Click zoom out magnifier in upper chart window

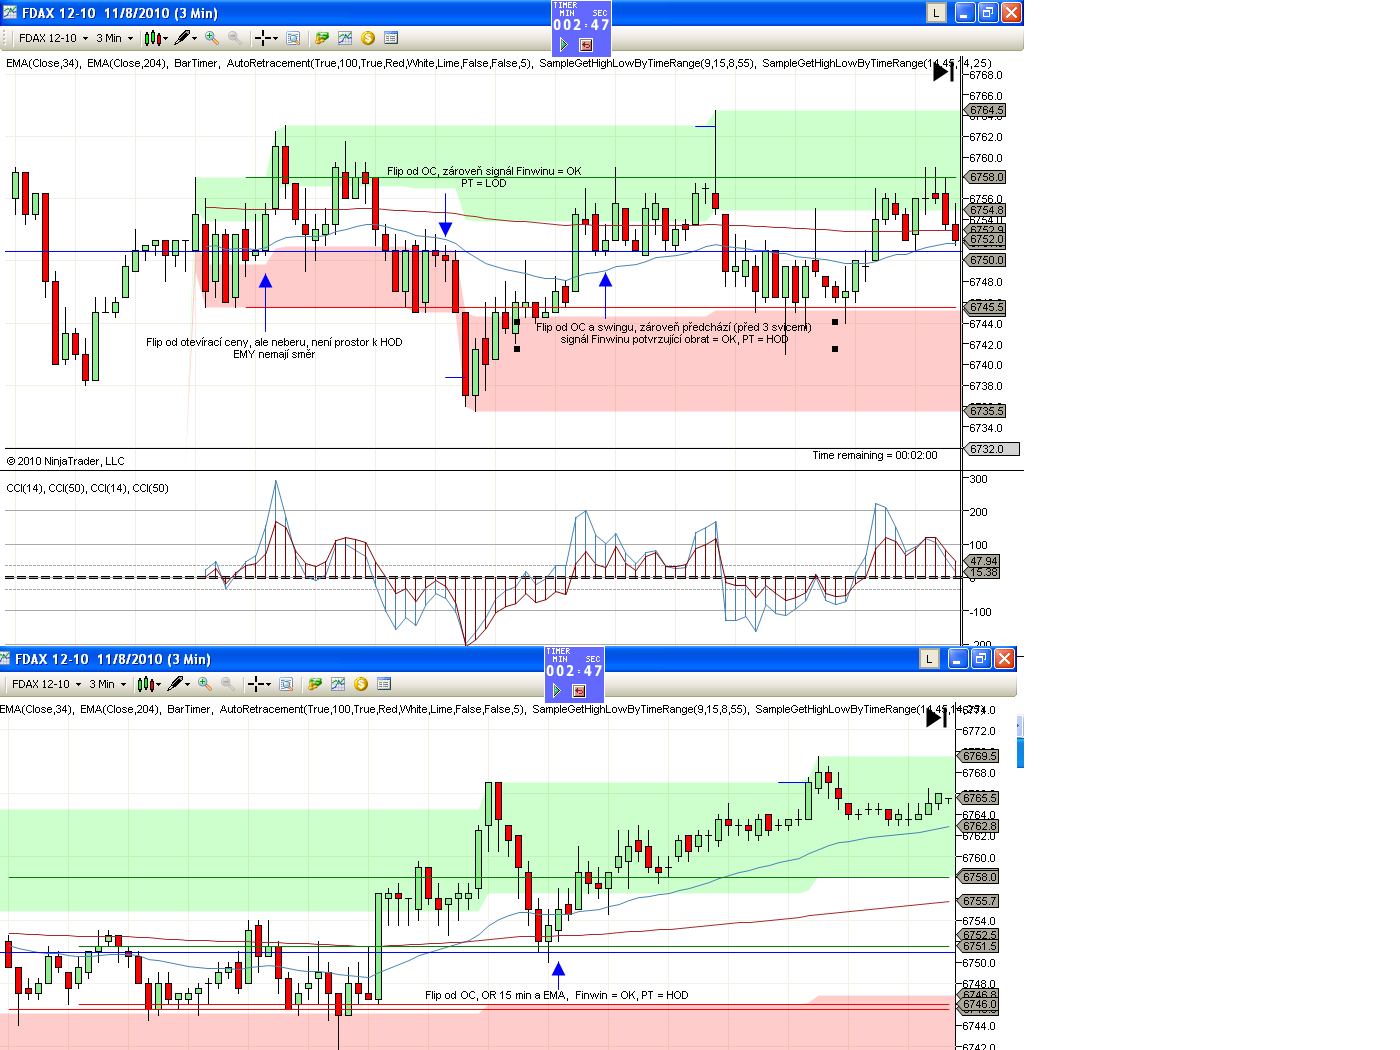pos(234,38)
